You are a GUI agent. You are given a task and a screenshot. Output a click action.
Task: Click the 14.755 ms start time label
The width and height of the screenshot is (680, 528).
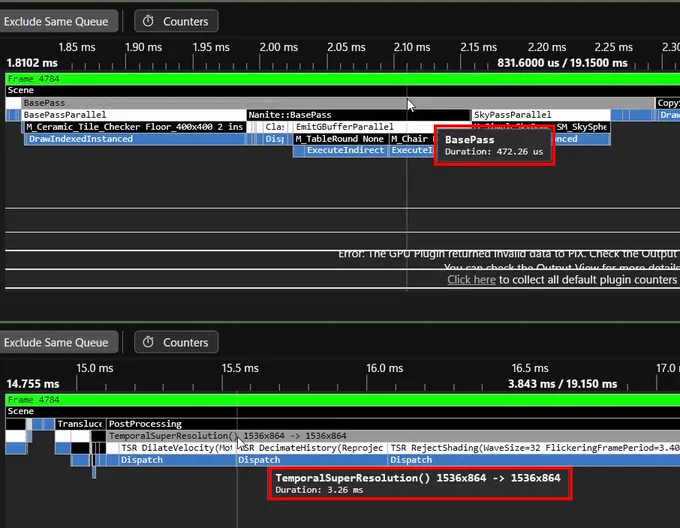(33, 384)
